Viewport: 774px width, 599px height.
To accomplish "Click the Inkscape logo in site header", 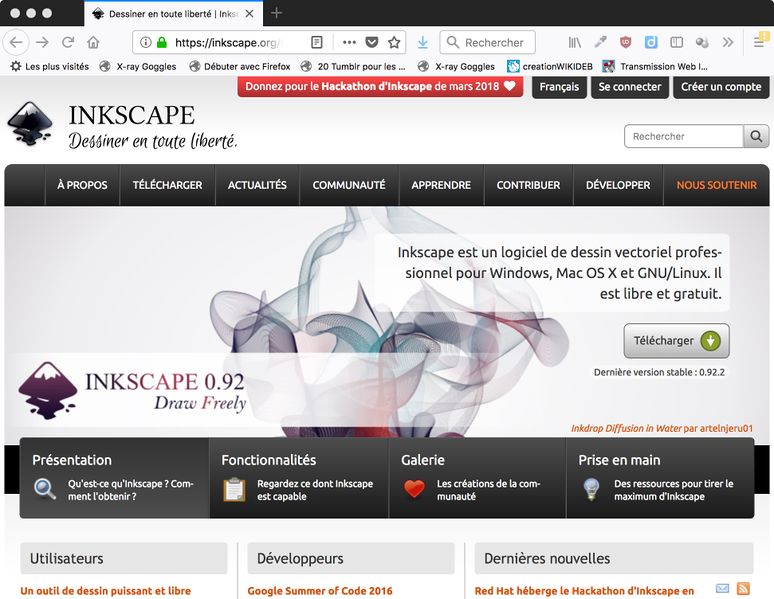I will (31, 123).
